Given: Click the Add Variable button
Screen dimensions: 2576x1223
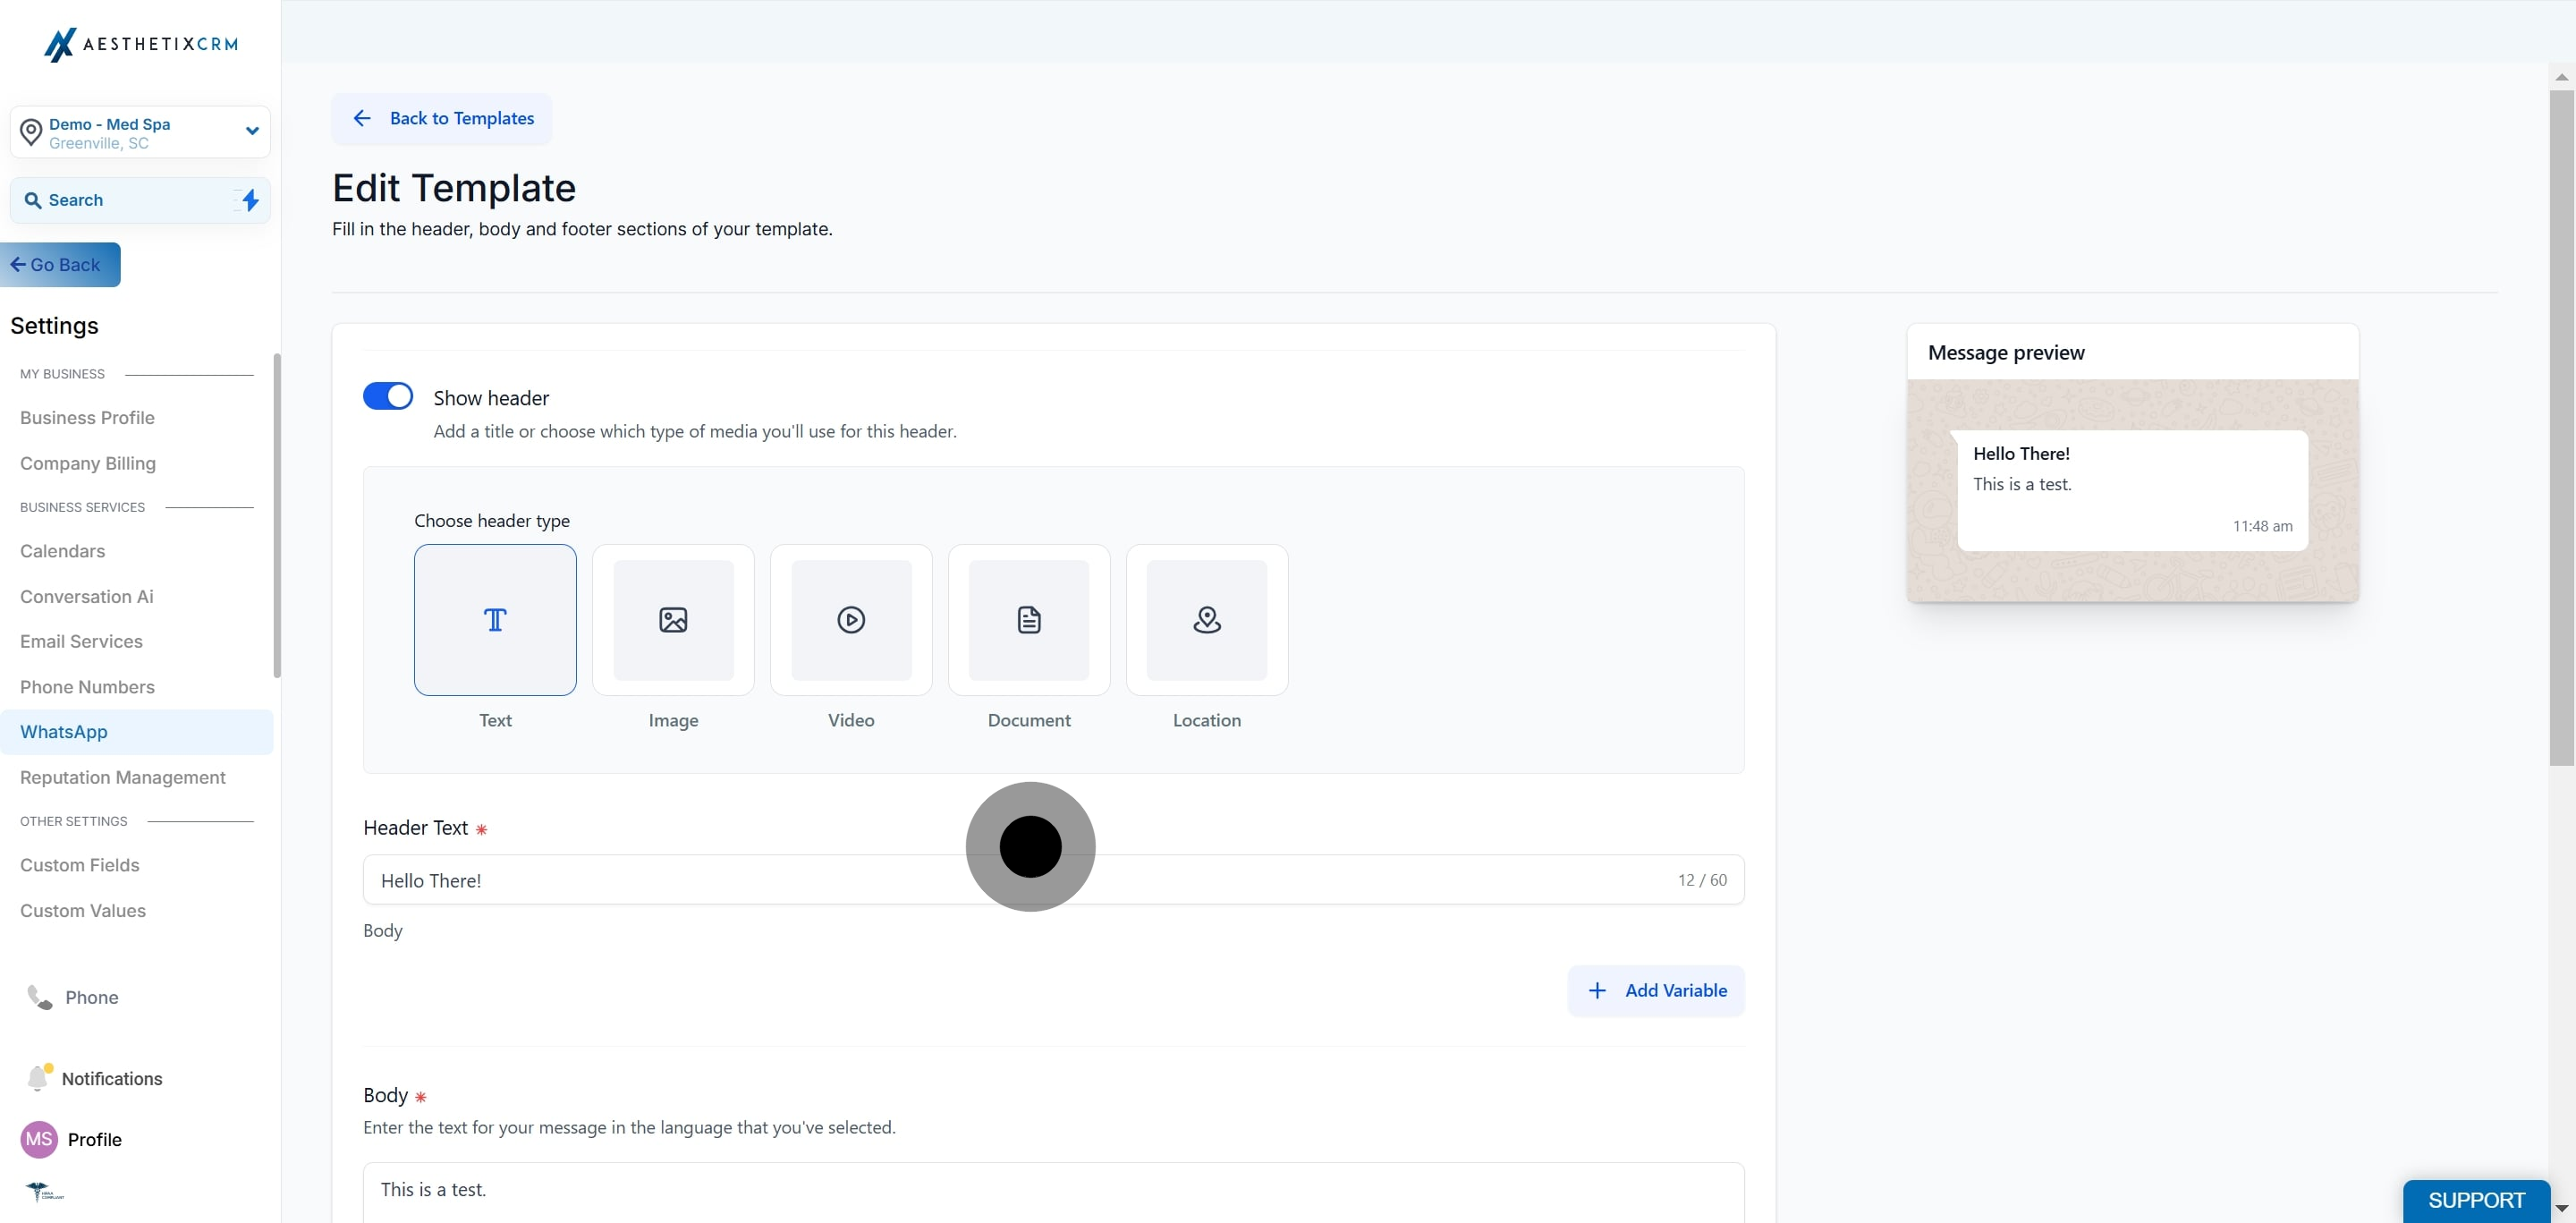Looking at the screenshot, I should [x=1656, y=990].
